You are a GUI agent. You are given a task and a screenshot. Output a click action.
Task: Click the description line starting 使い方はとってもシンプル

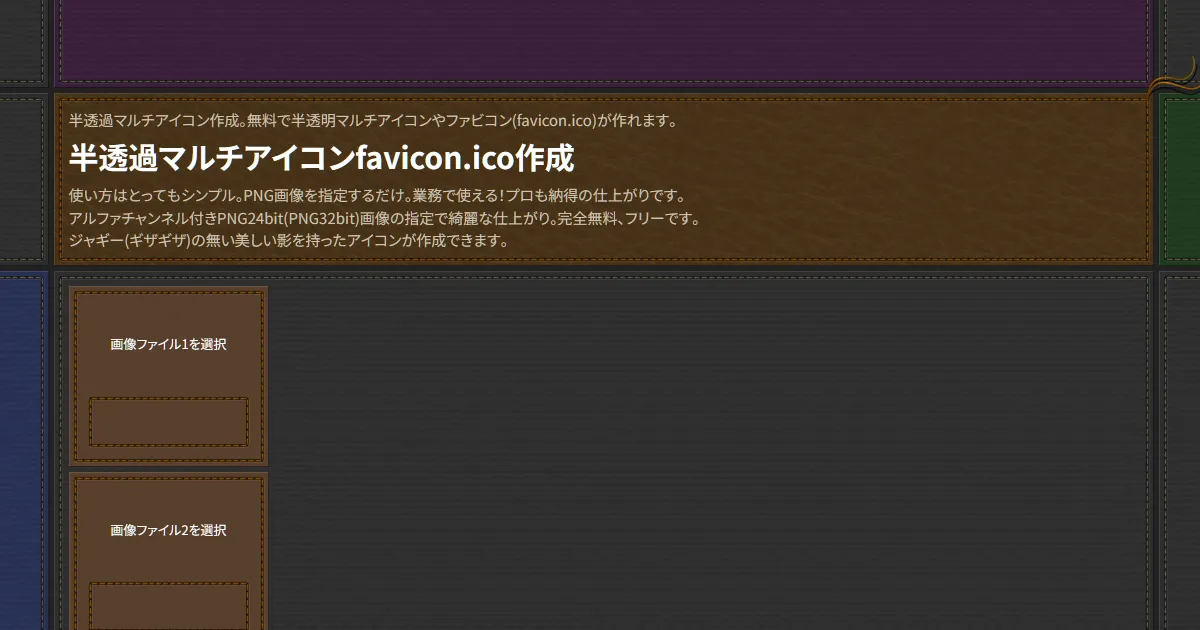[377, 195]
